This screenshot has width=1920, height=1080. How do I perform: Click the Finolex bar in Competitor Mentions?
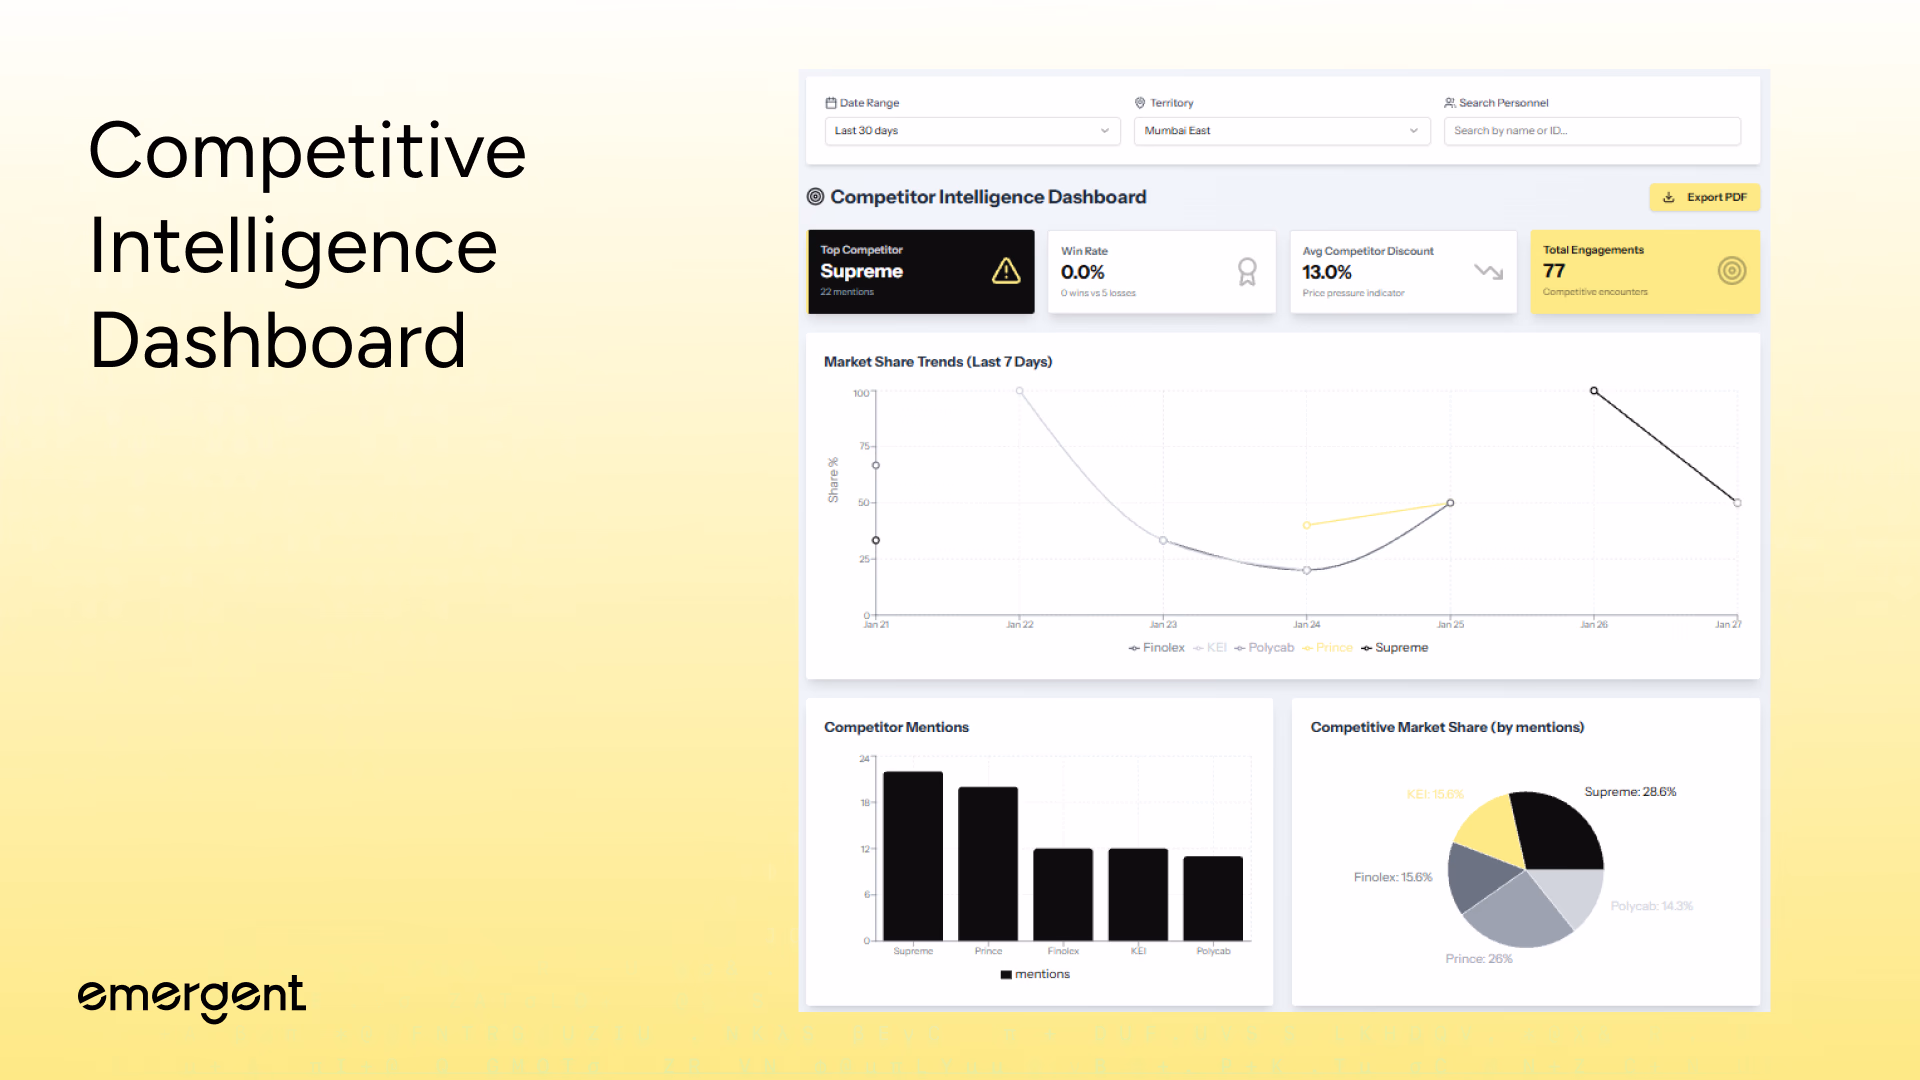click(1063, 895)
